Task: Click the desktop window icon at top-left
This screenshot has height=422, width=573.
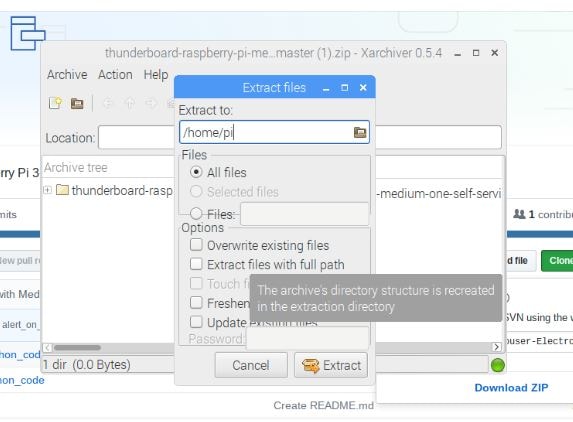Action: (28, 33)
